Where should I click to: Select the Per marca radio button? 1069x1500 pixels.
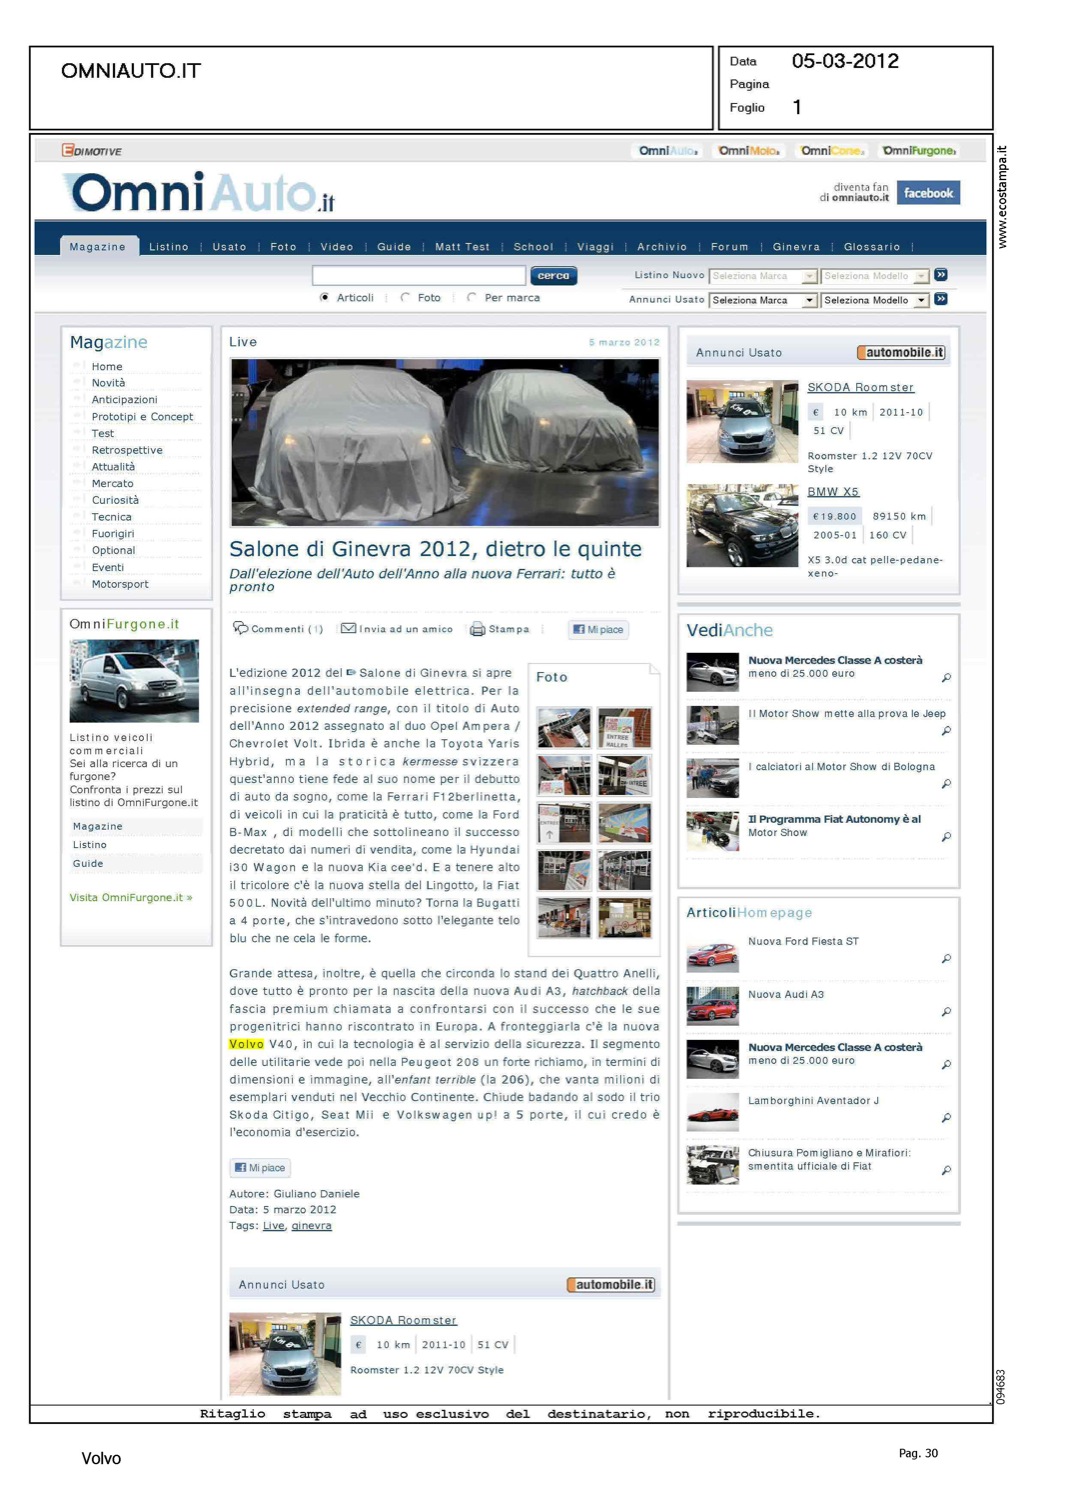pos(472,298)
